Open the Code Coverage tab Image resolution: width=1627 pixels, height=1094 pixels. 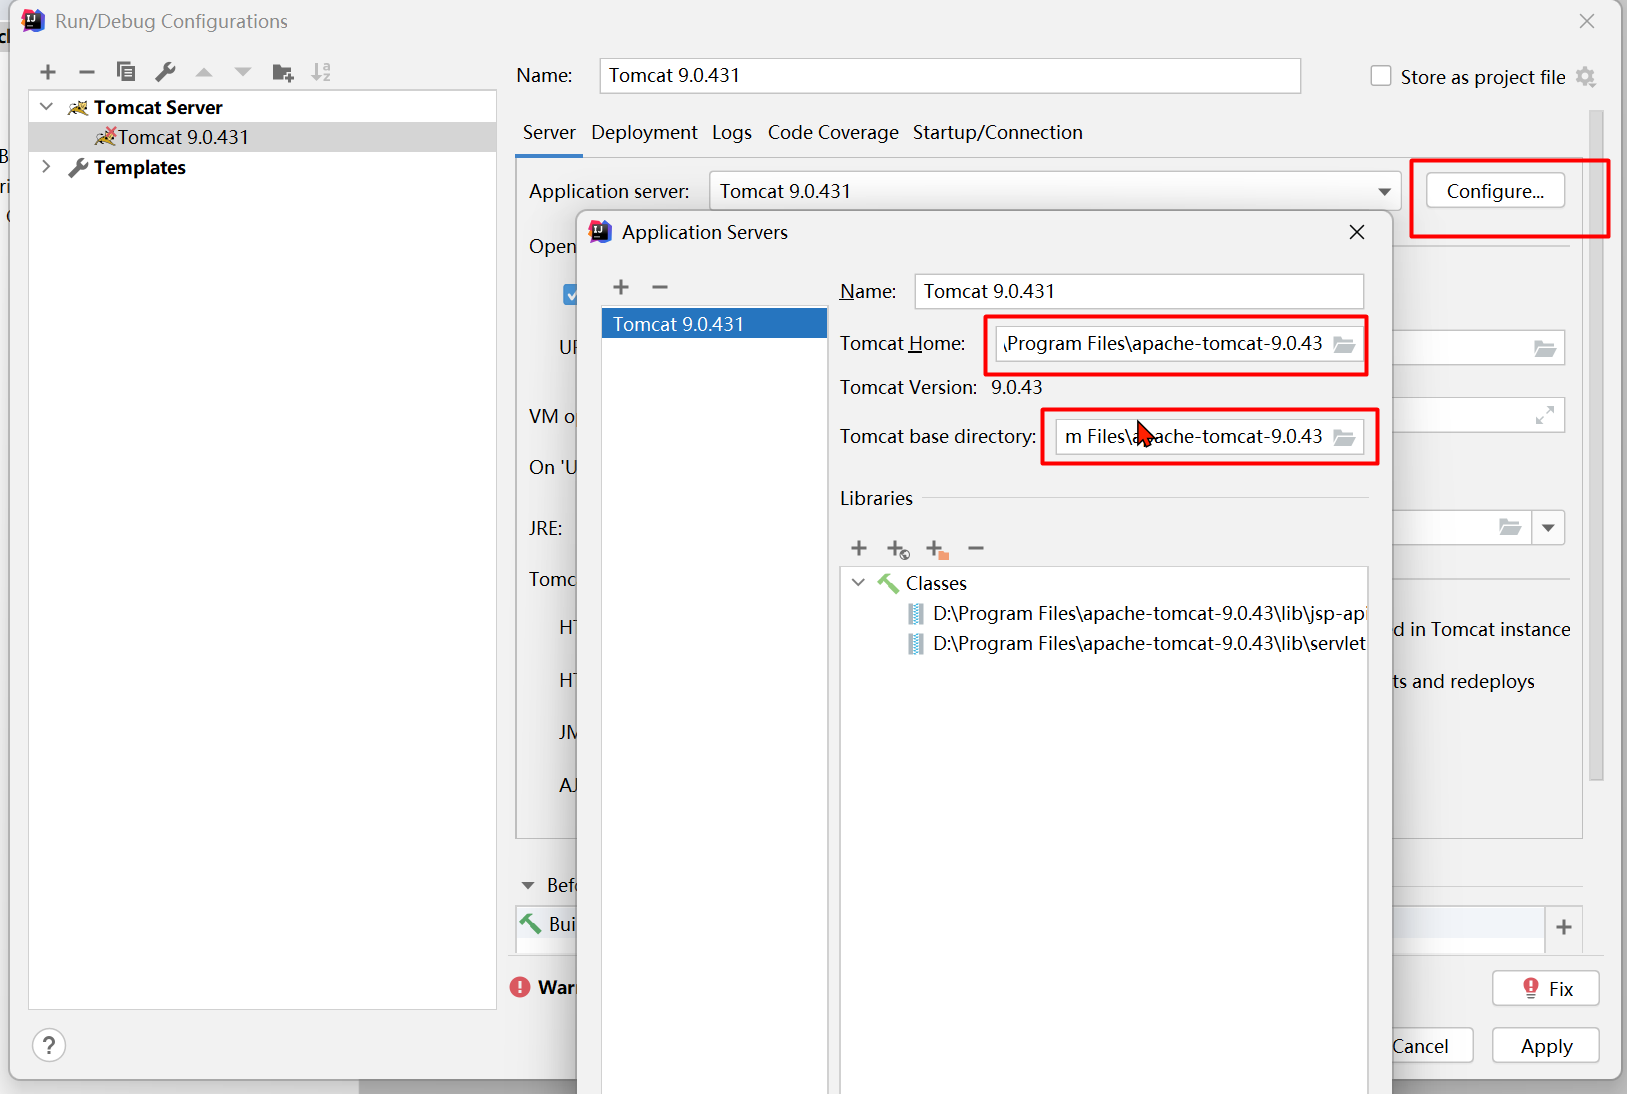[833, 132]
